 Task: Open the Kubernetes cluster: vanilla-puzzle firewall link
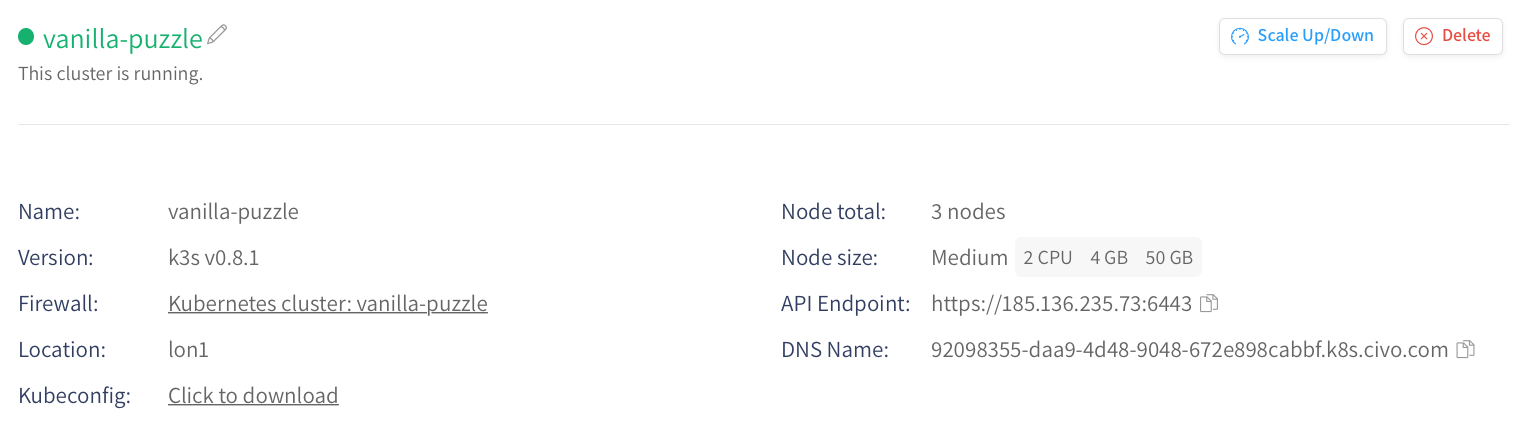point(327,303)
